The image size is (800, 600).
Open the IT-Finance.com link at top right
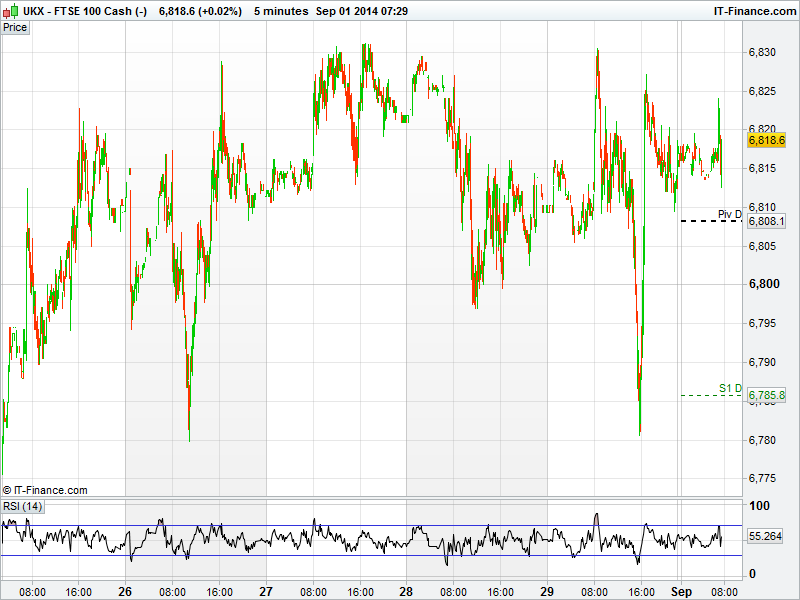[754, 10]
